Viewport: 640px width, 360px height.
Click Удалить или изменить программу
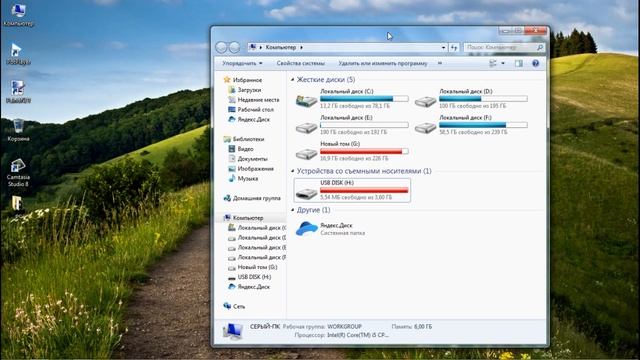coord(383,63)
